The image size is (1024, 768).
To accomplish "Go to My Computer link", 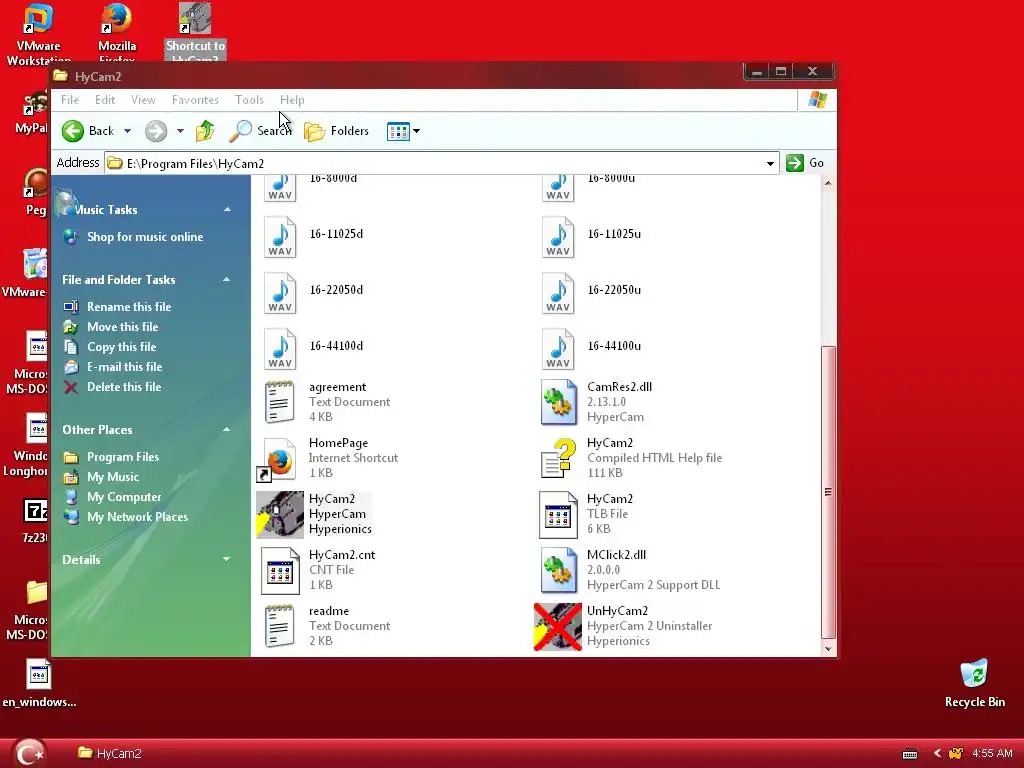I will [x=124, y=497].
